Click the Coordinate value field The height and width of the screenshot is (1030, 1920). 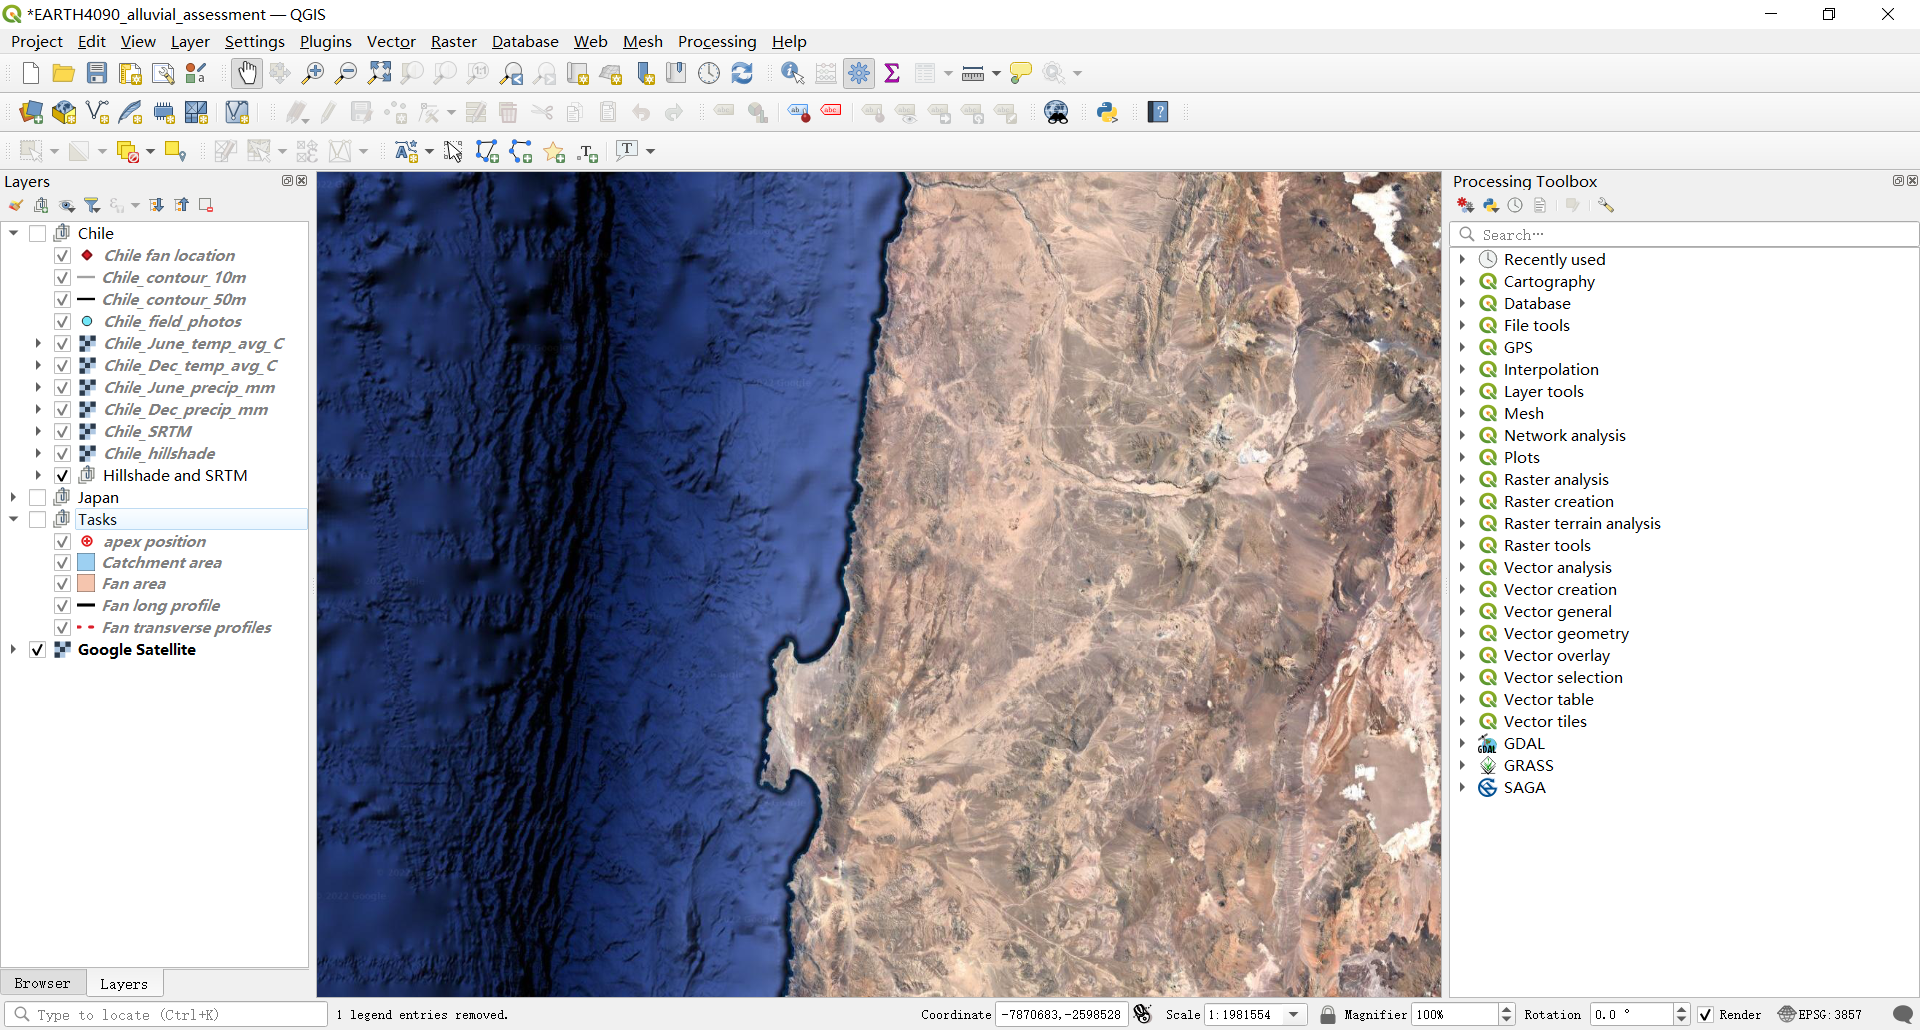click(1061, 1014)
